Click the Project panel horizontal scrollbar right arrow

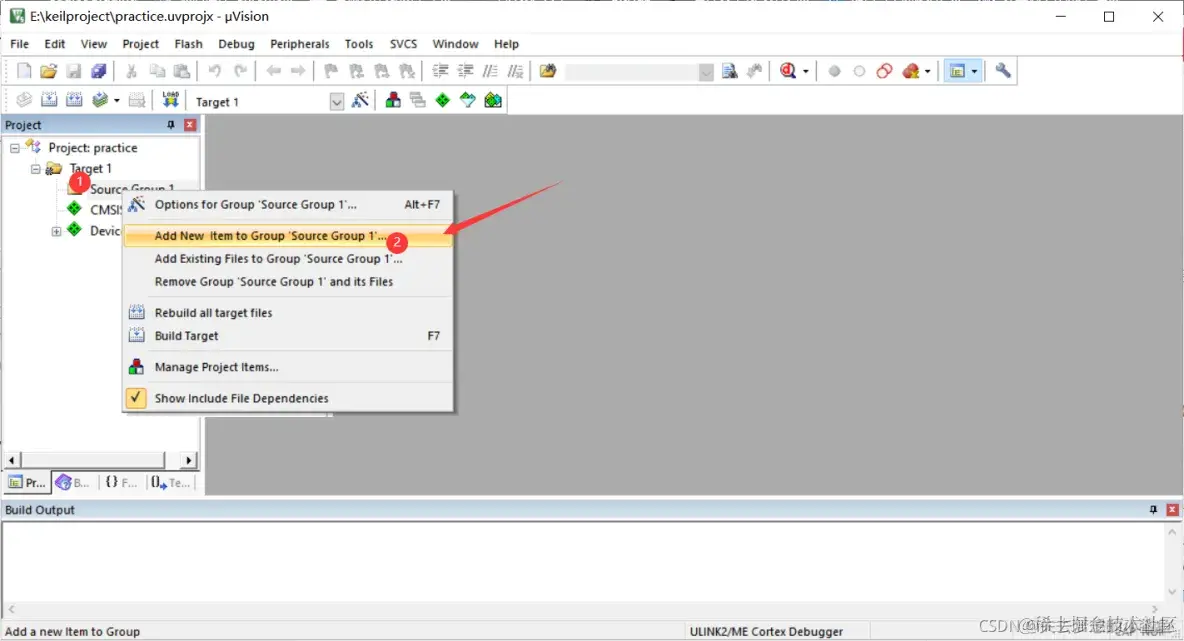coord(189,460)
